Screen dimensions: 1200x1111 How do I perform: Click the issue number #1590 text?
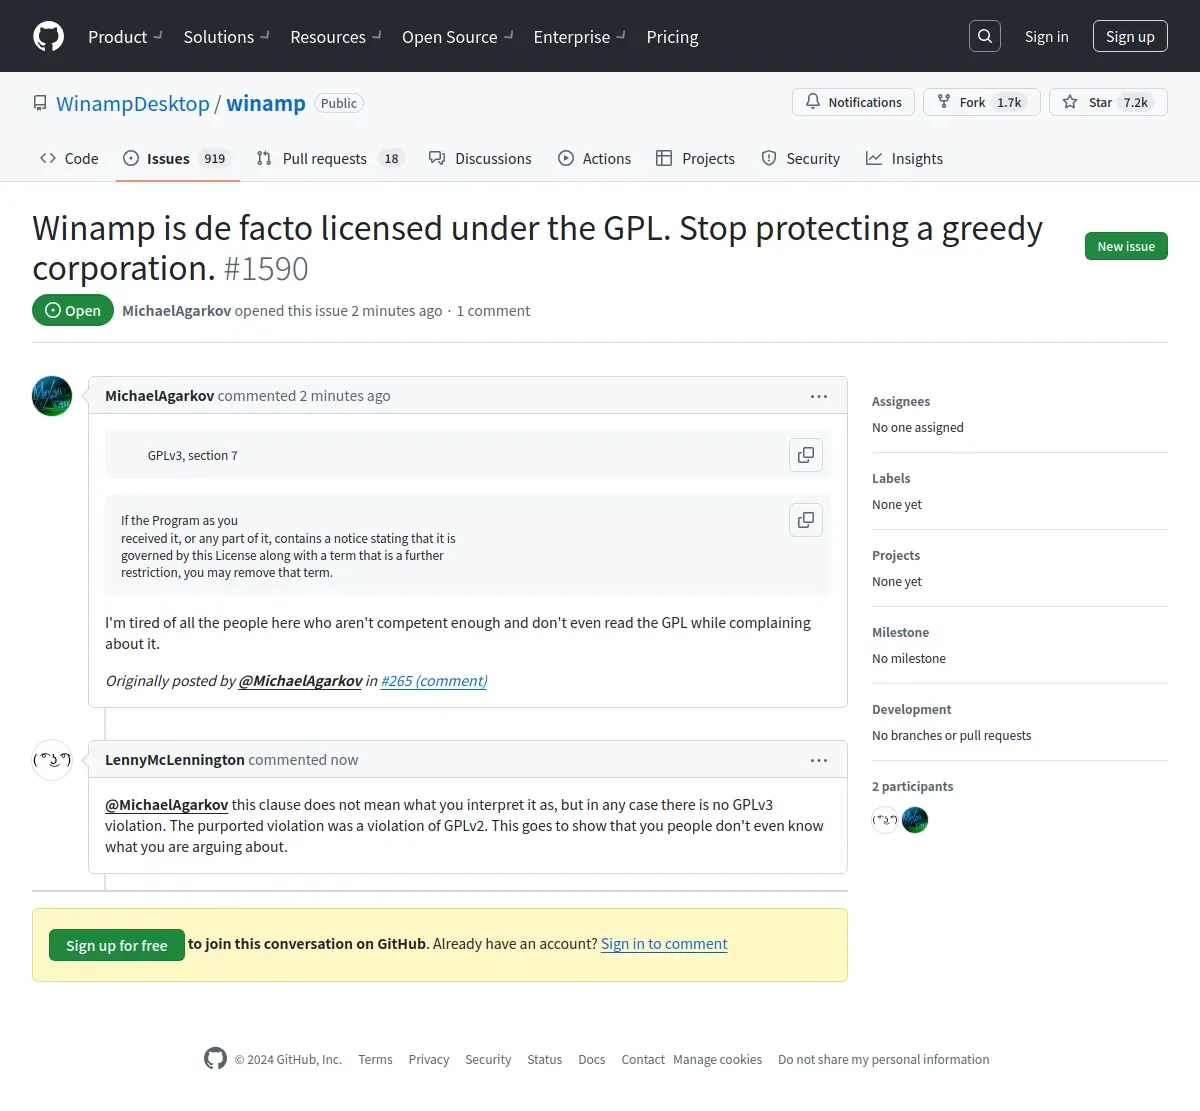click(266, 269)
